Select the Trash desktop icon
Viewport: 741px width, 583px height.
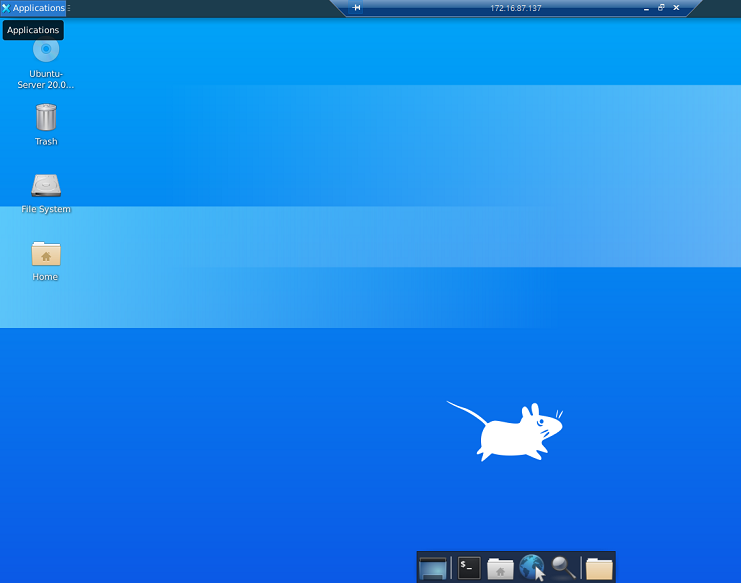pos(46,117)
